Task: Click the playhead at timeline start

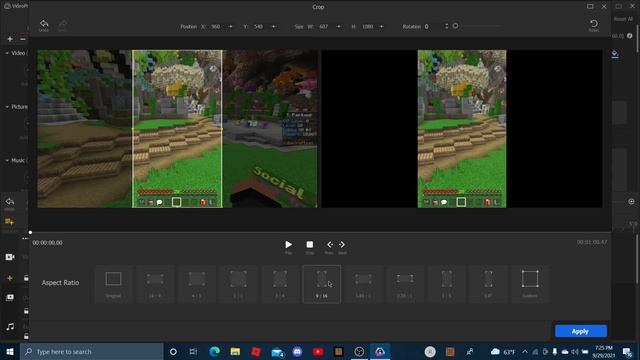Action: pos(30,233)
